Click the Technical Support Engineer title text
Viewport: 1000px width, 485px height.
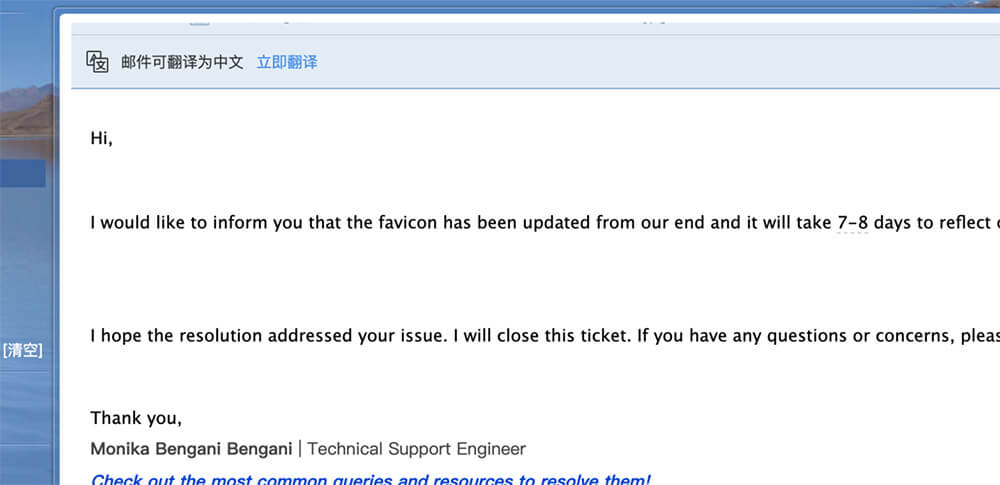point(416,449)
